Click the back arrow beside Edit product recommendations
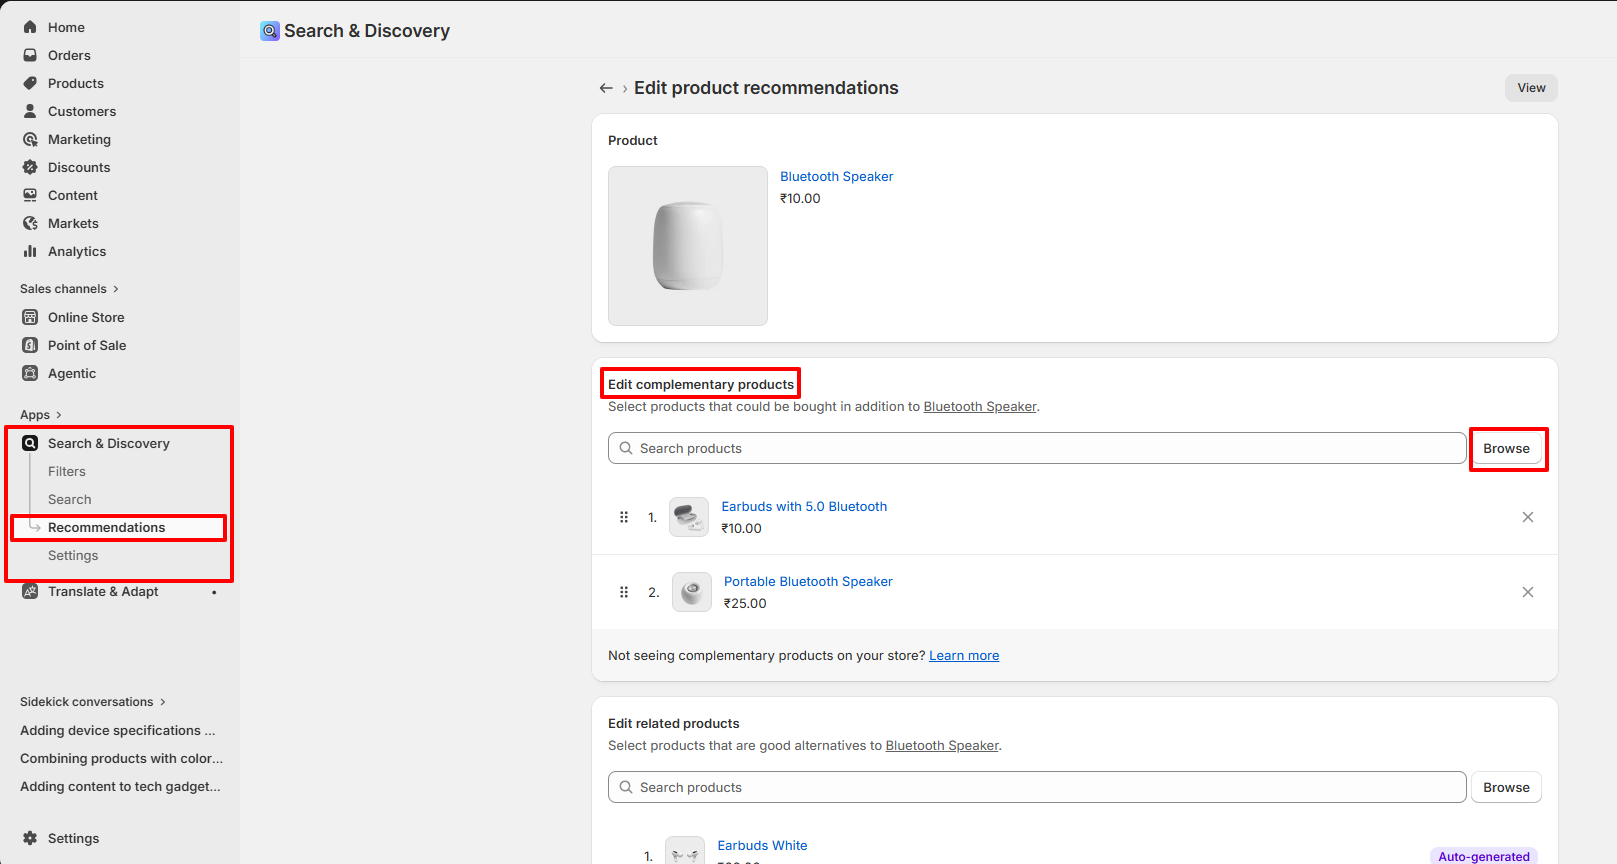Screen dimensions: 1617x864 pos(606,88)
